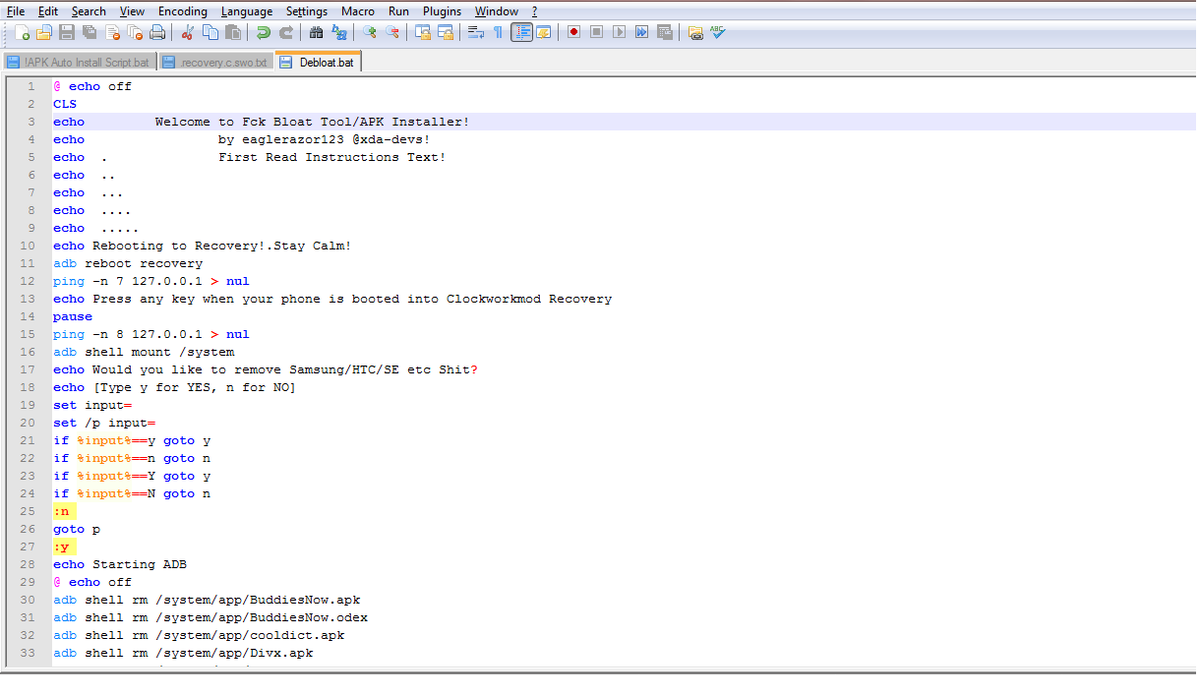Open the Macro menu
This screenshot has height=675, width=1200.
(x=358, y=11)
